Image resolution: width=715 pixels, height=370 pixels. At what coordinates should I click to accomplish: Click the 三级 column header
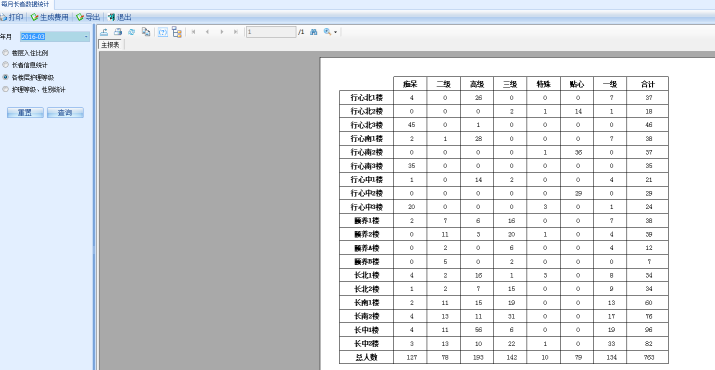click(x=510, y=84)
